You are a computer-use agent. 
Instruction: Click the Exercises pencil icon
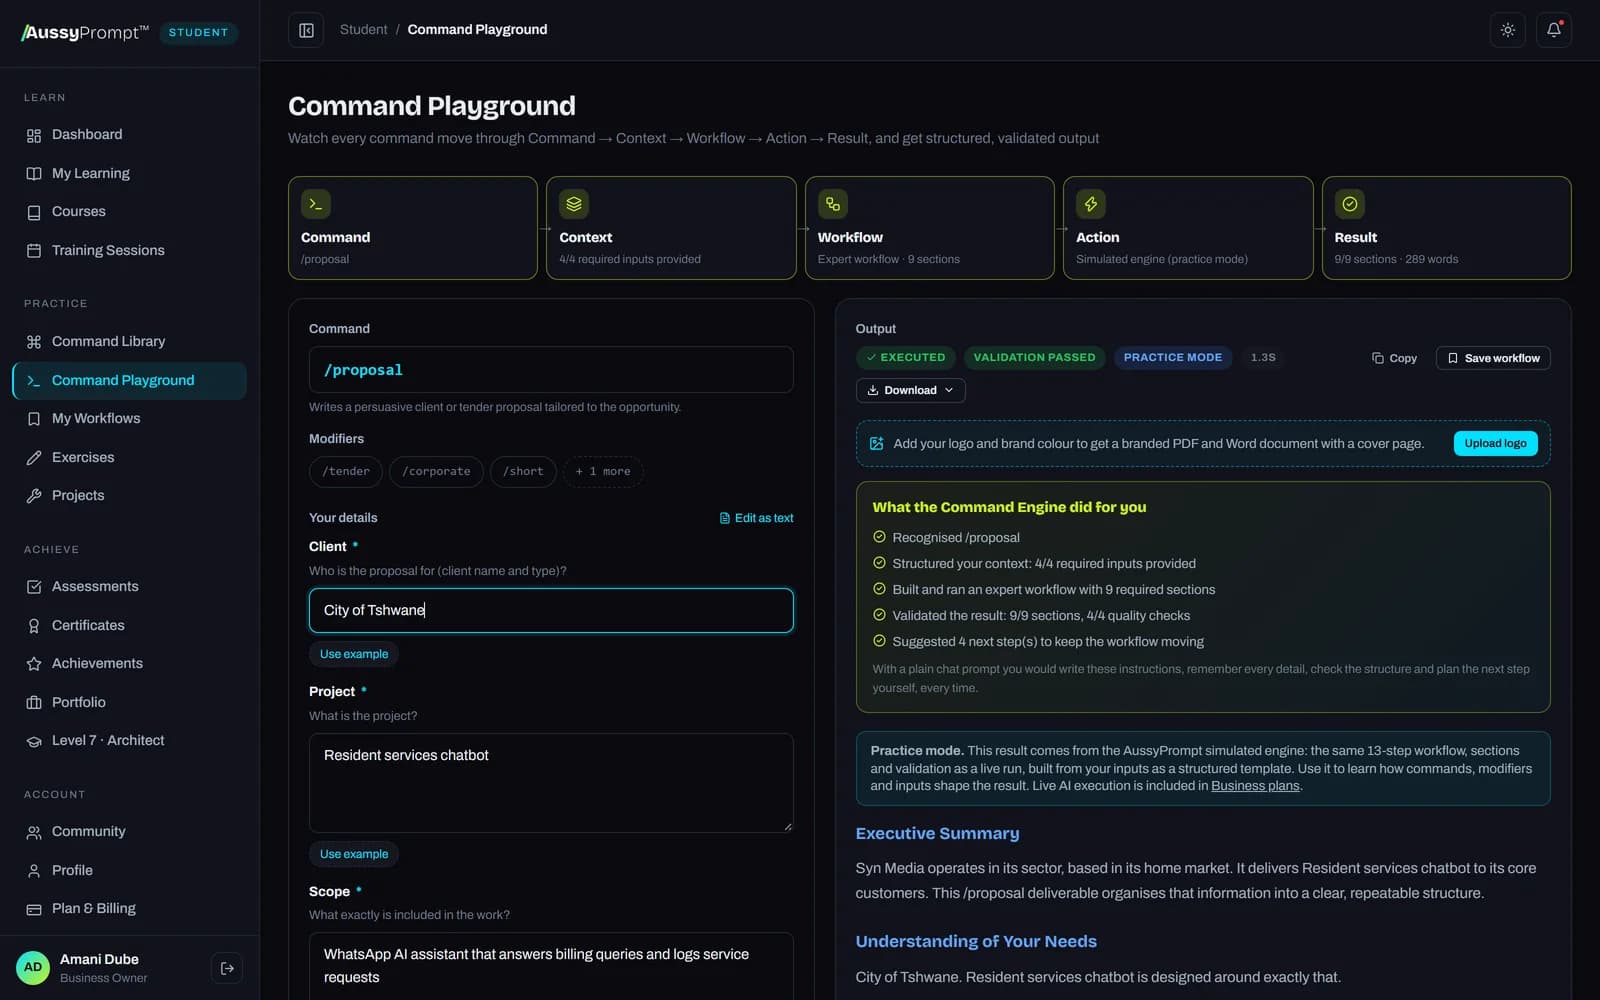[34, 458]
